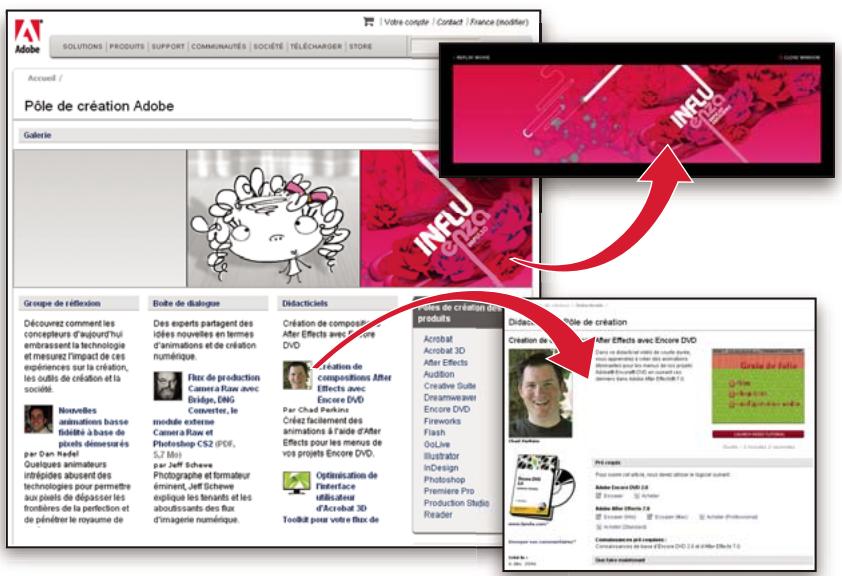Open Optimisation de l'interface utilisateur link
Viewport: 842px width, 576px height.
(x=346, y=492)
